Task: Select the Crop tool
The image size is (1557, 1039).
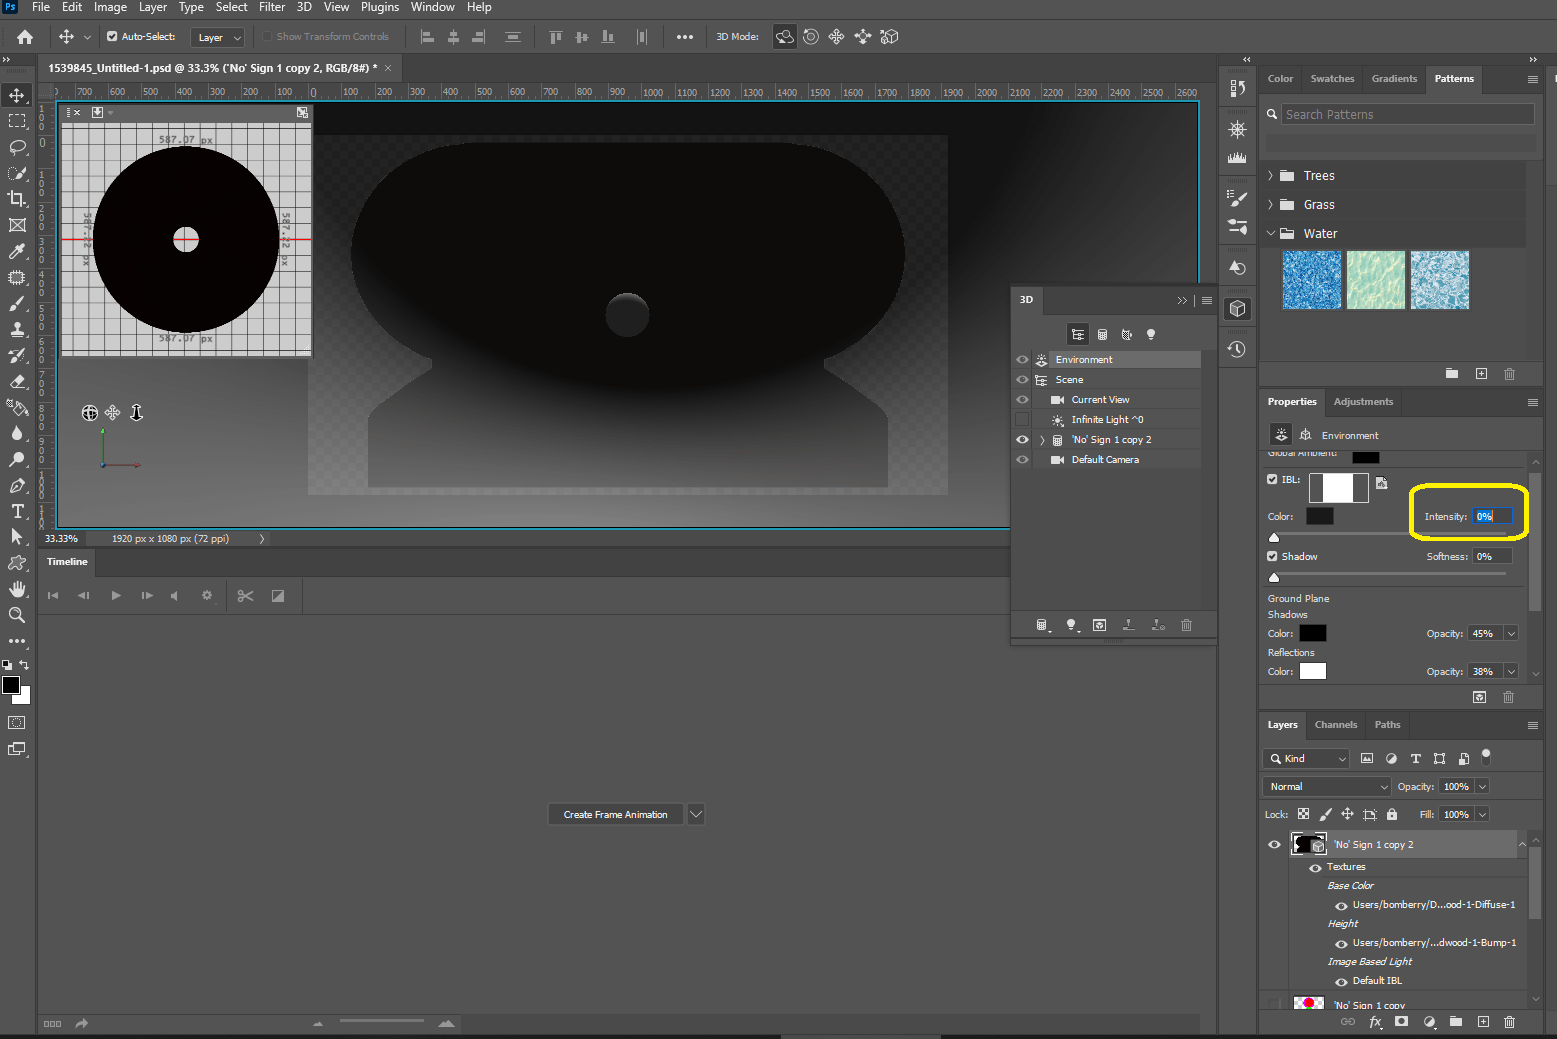Action: pyautogui.click(x=16, y=198)
